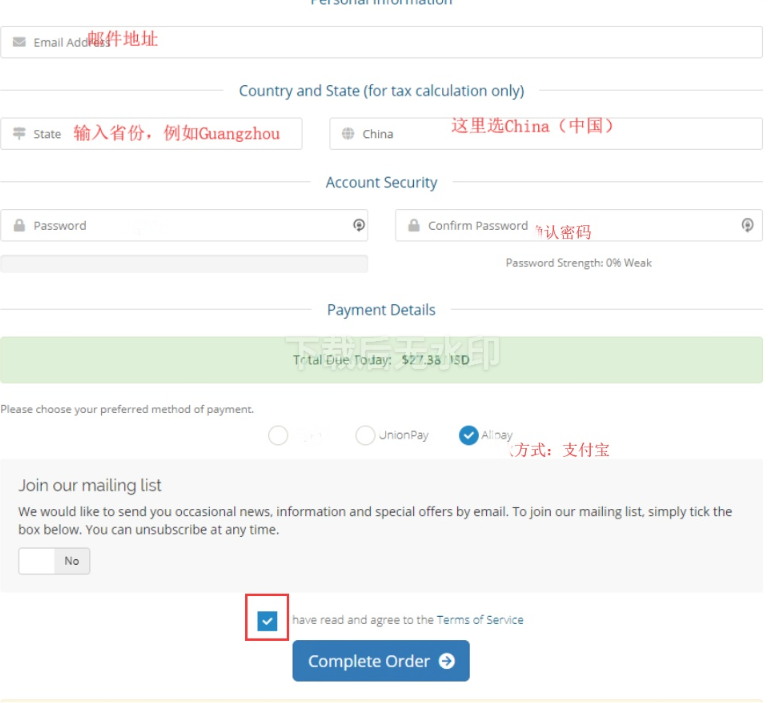Click the password strength meter bar
Screen dimensions: 783x703
tap(184, 264)
